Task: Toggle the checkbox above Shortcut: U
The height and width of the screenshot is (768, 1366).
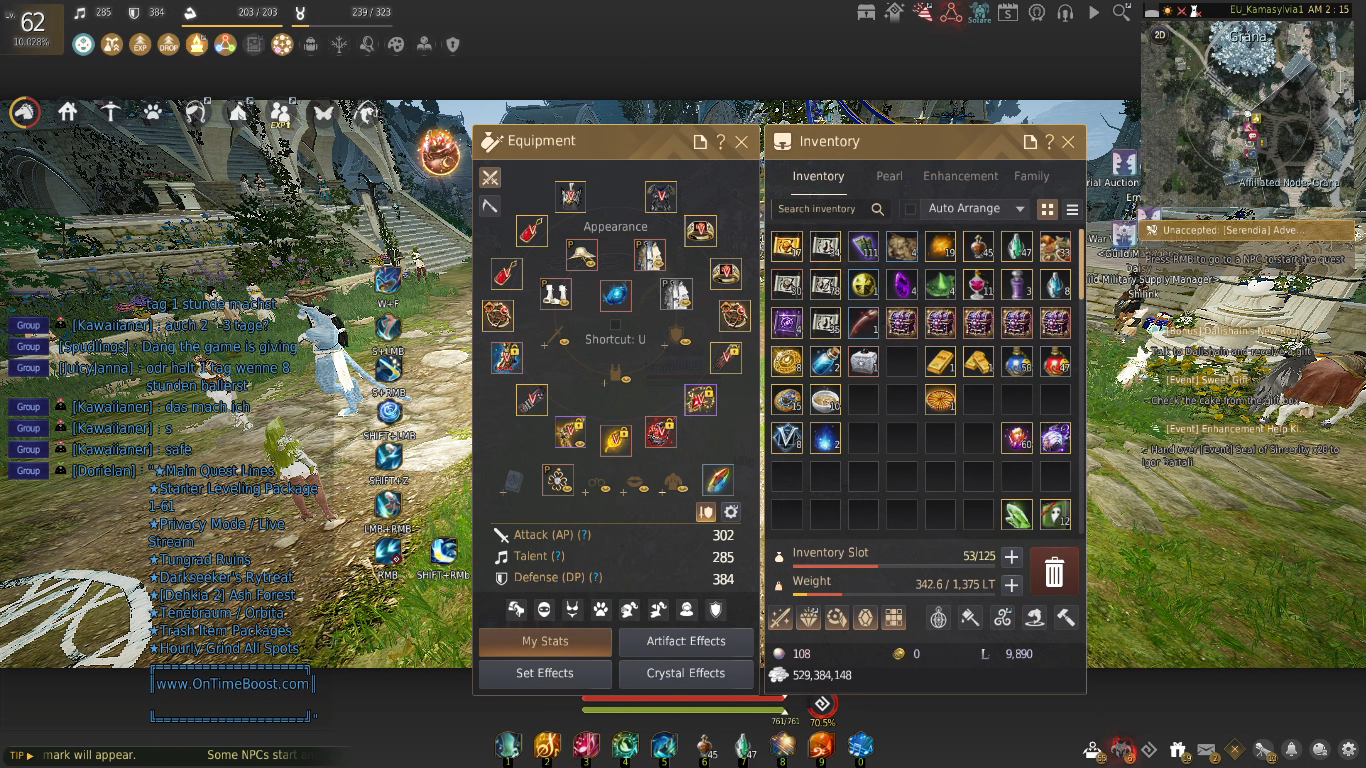Action: point(615,325)
